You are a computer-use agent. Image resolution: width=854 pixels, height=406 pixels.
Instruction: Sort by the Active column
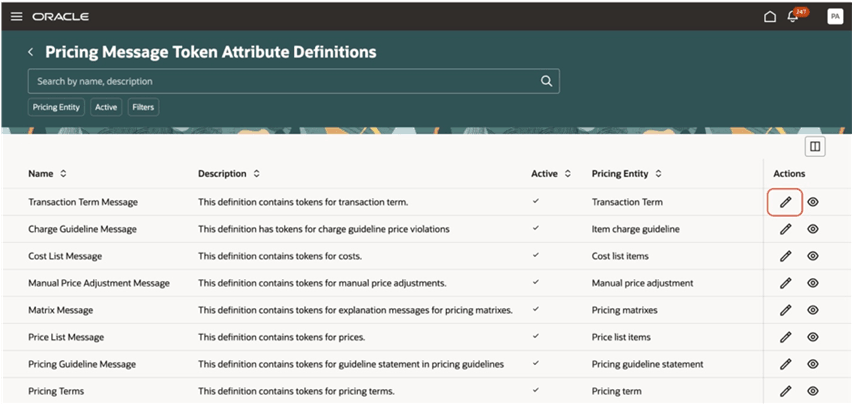568,174
